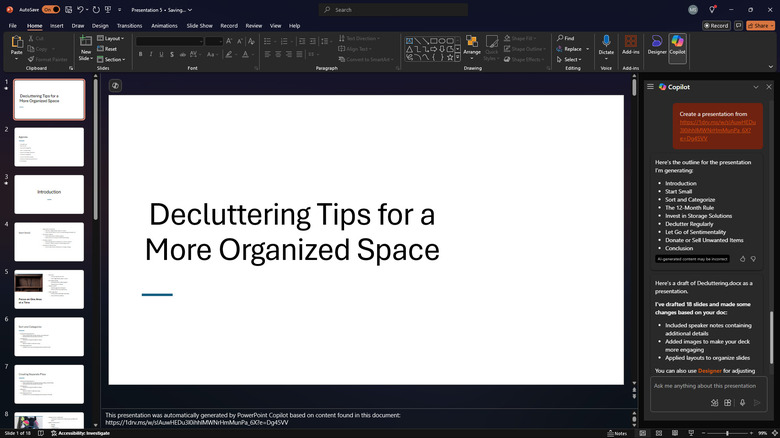
Task: Switch to the Transitions tab
Action: [129, 26]
